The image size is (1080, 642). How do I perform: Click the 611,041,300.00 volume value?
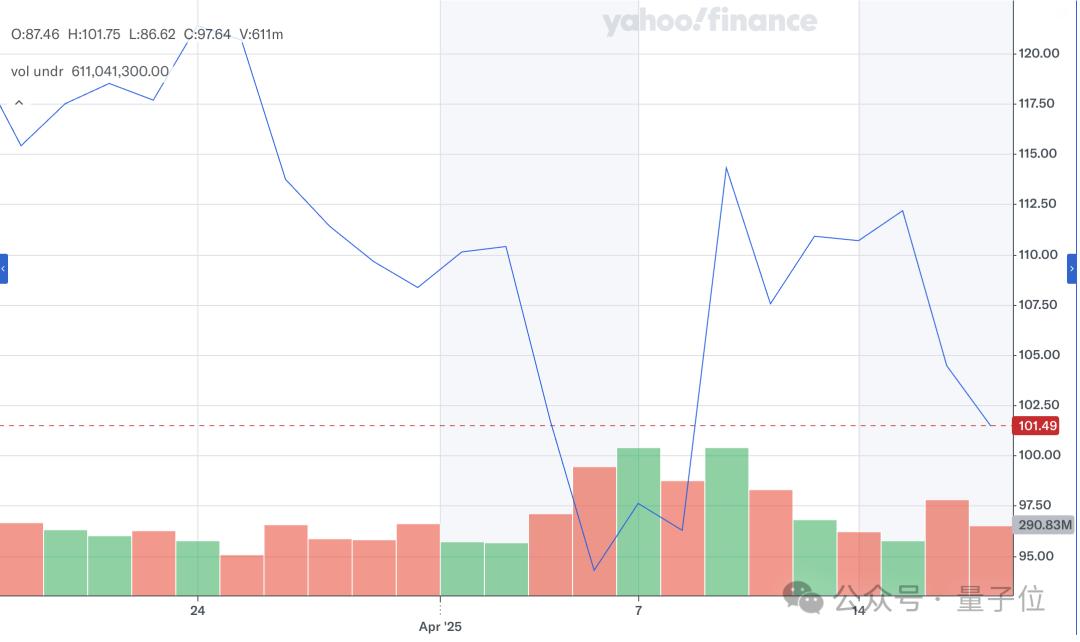click(120, 71)
